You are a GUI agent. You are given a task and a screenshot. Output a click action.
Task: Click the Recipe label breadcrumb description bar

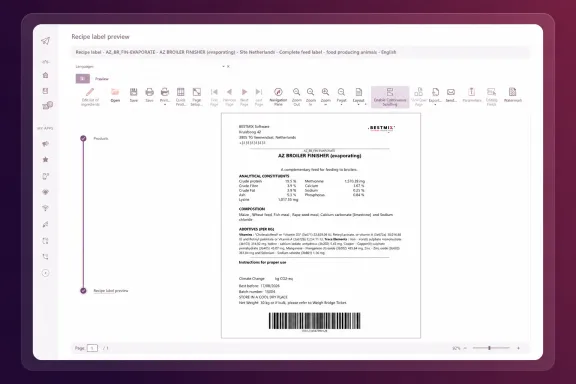[x=300, y=52]
